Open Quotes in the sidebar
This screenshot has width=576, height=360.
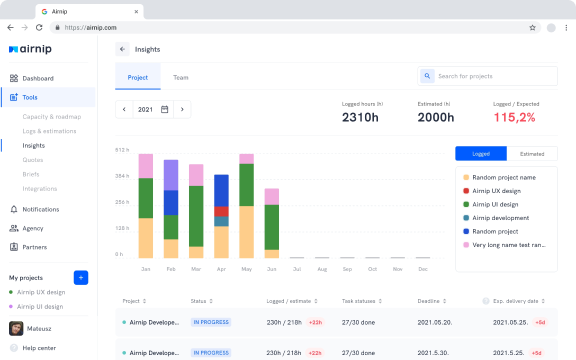pyautogui.click(x=33, y=160)
